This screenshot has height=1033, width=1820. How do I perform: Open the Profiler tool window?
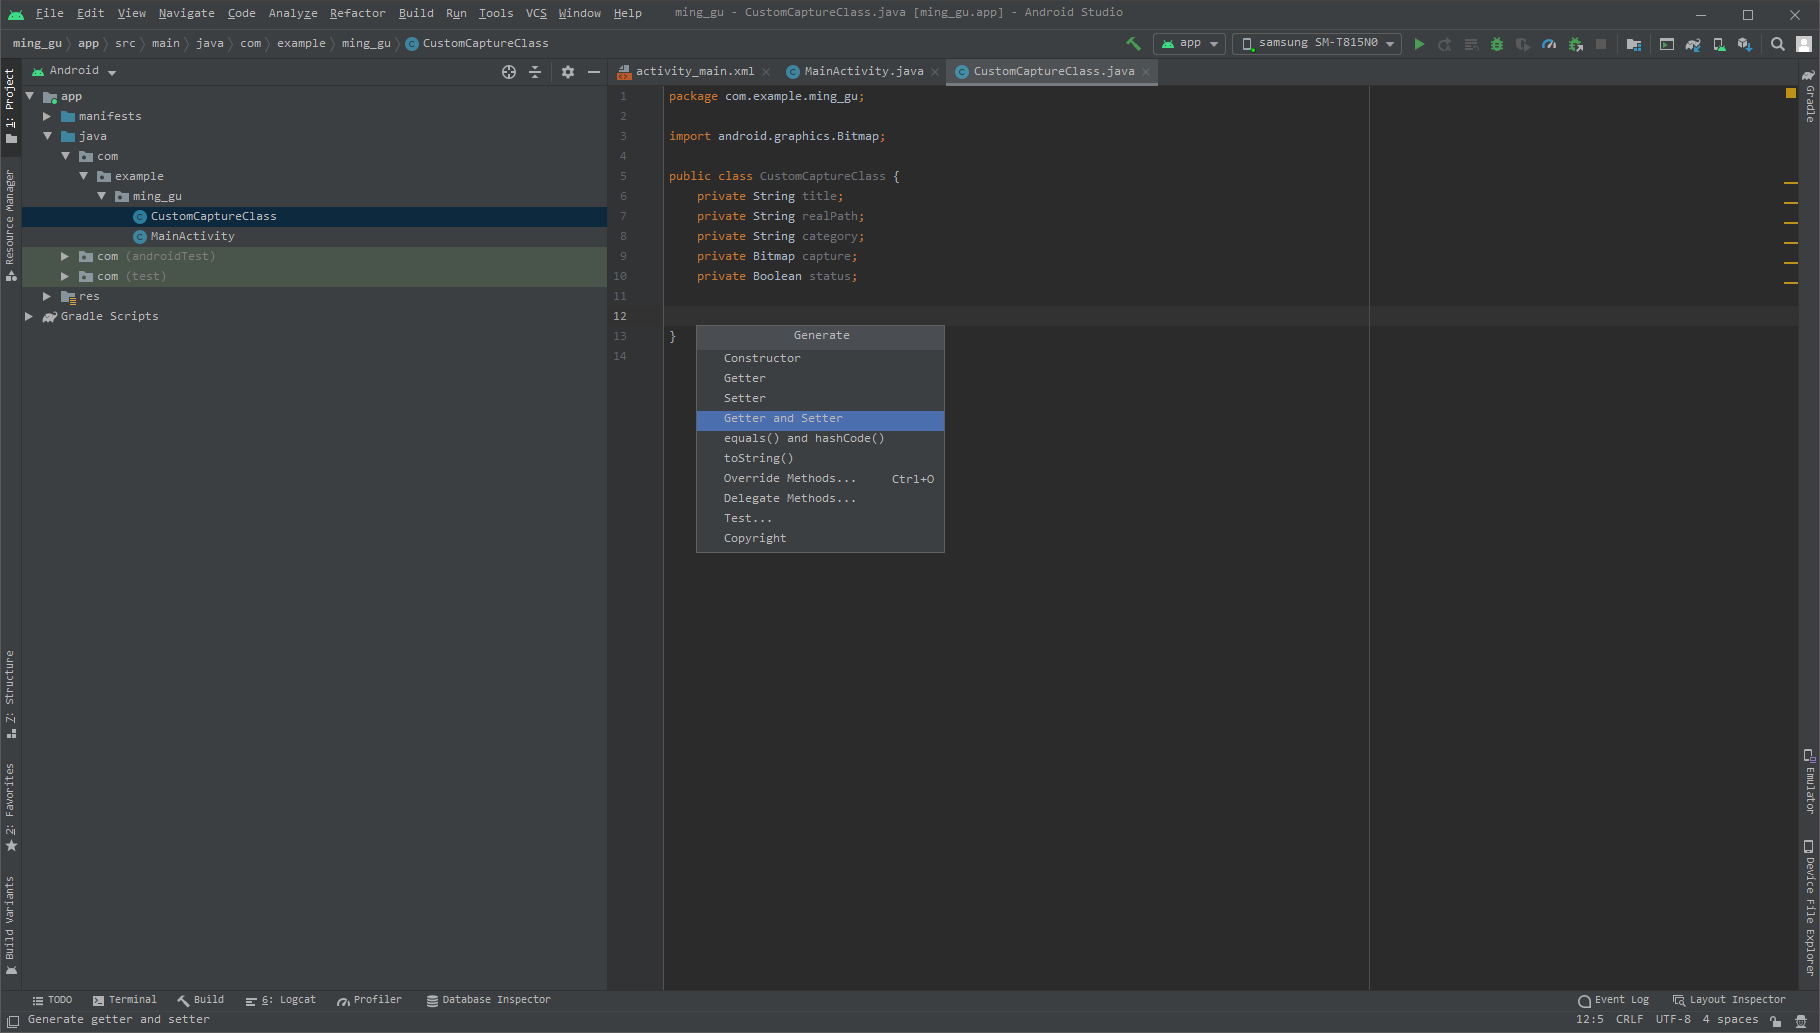click(x=370, y=1000)
